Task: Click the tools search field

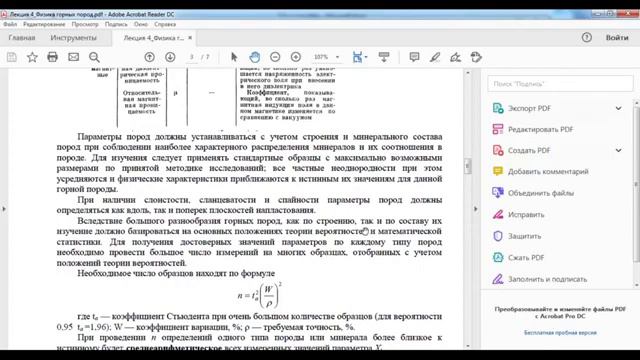Action: tap(560, 84)
